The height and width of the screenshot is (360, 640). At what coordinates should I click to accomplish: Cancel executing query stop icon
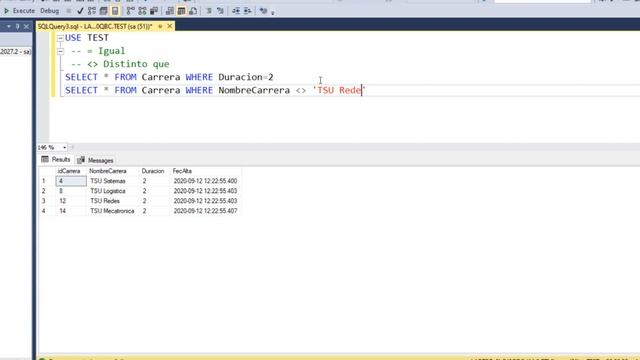click(69, 11)
